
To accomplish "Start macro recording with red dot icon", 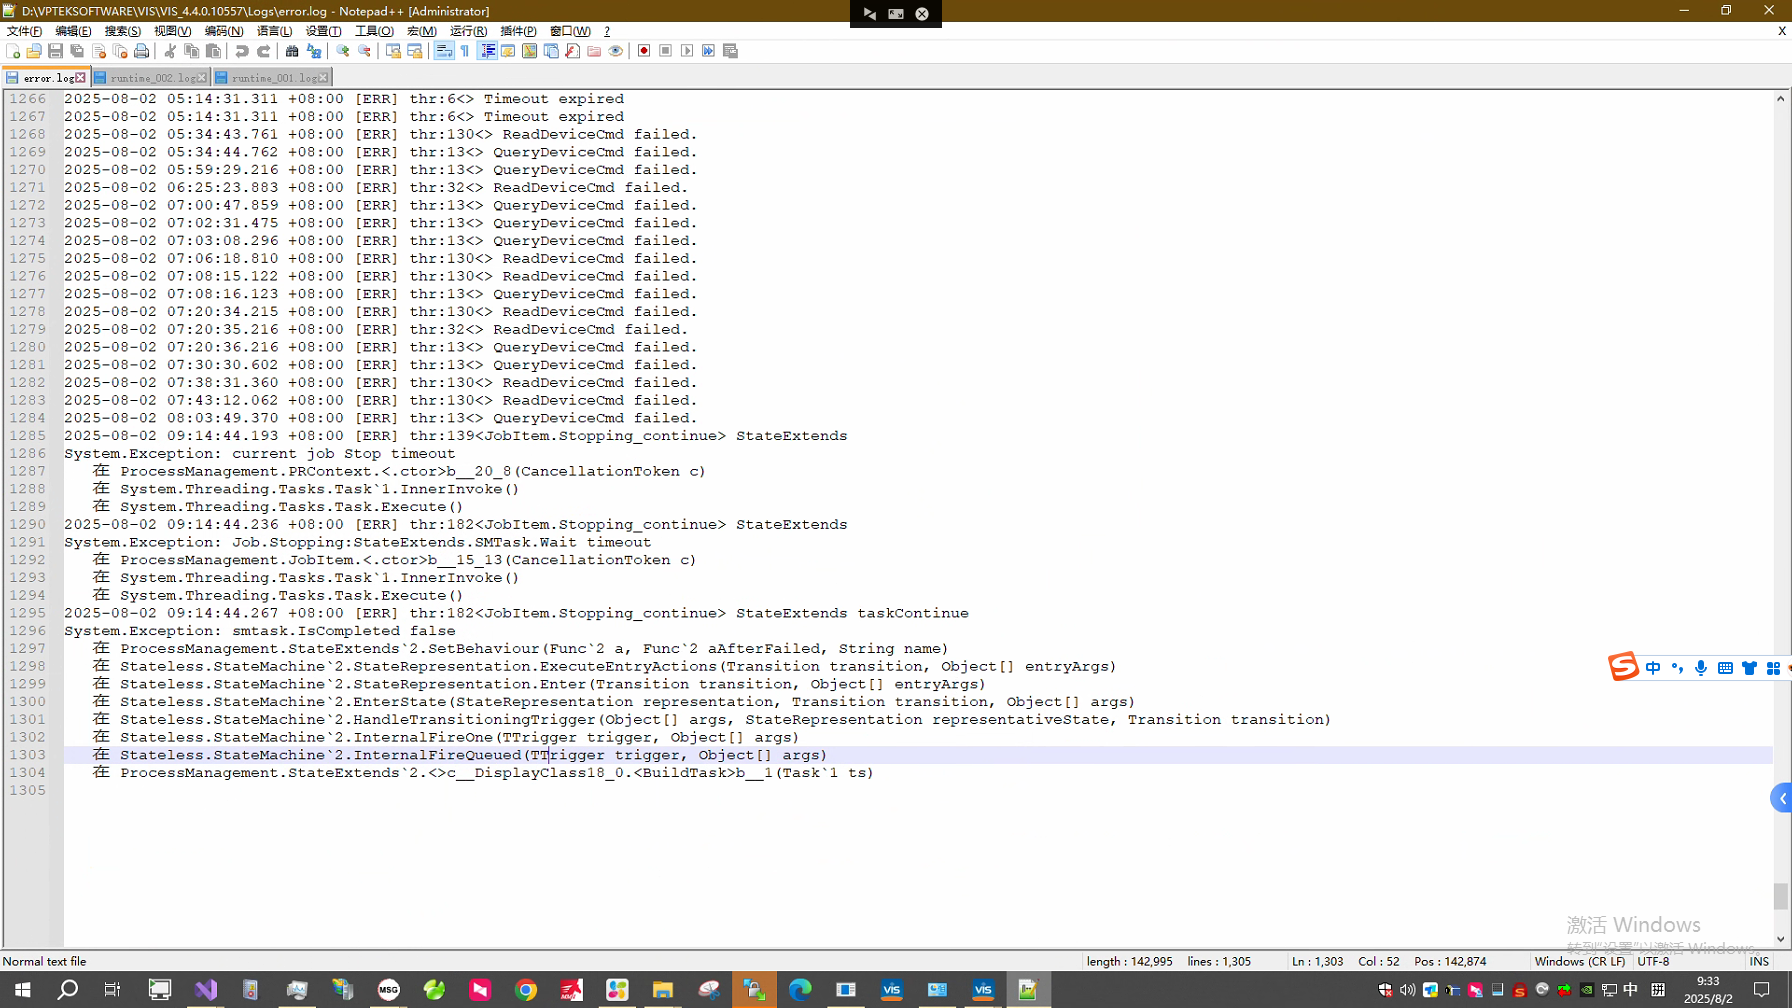I will (644, 51).
